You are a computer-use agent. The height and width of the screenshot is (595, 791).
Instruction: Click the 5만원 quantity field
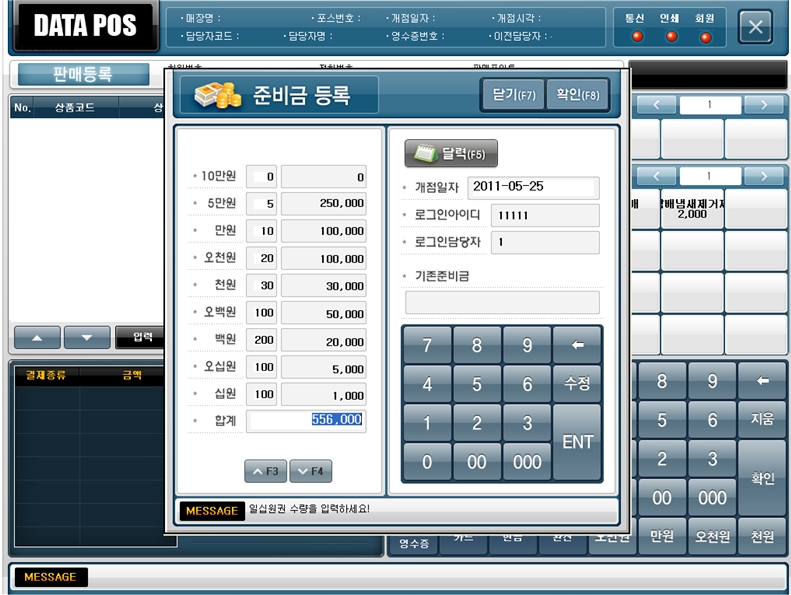coord(261,203)
